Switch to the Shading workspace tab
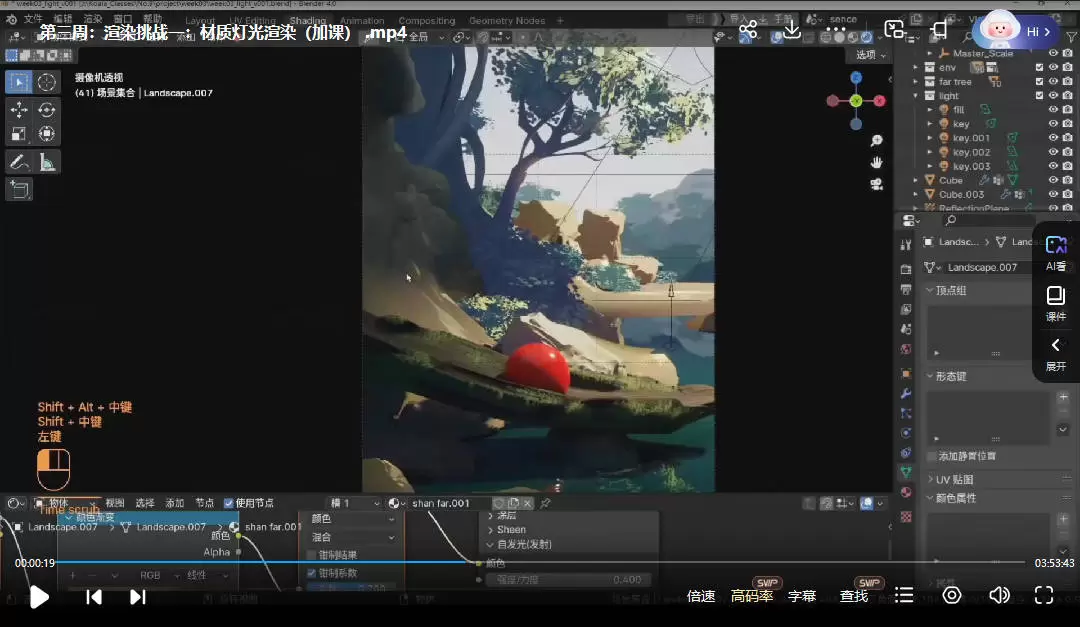Screen dimensions: 1080x627 (307, 21)
